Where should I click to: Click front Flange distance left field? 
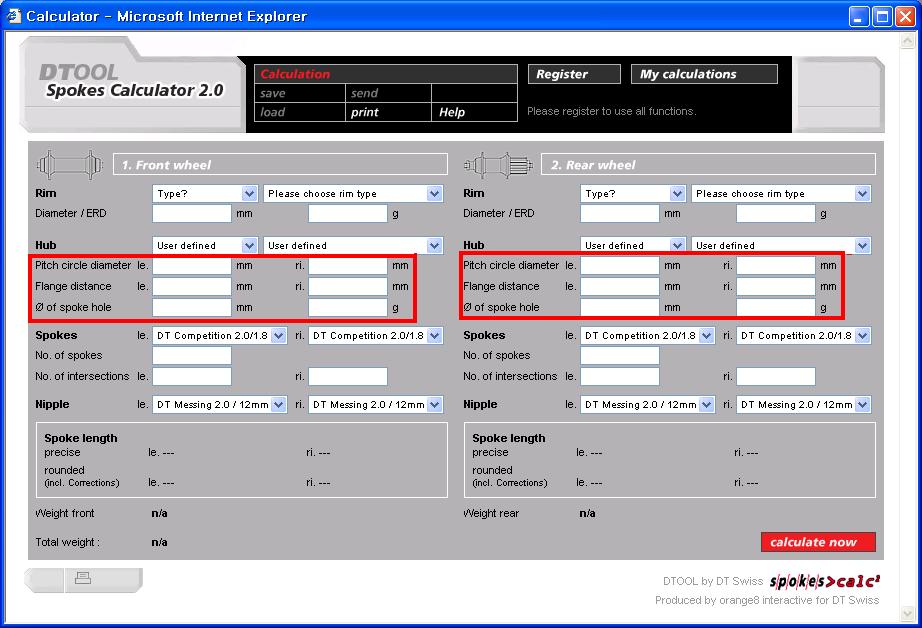[192, 286]
